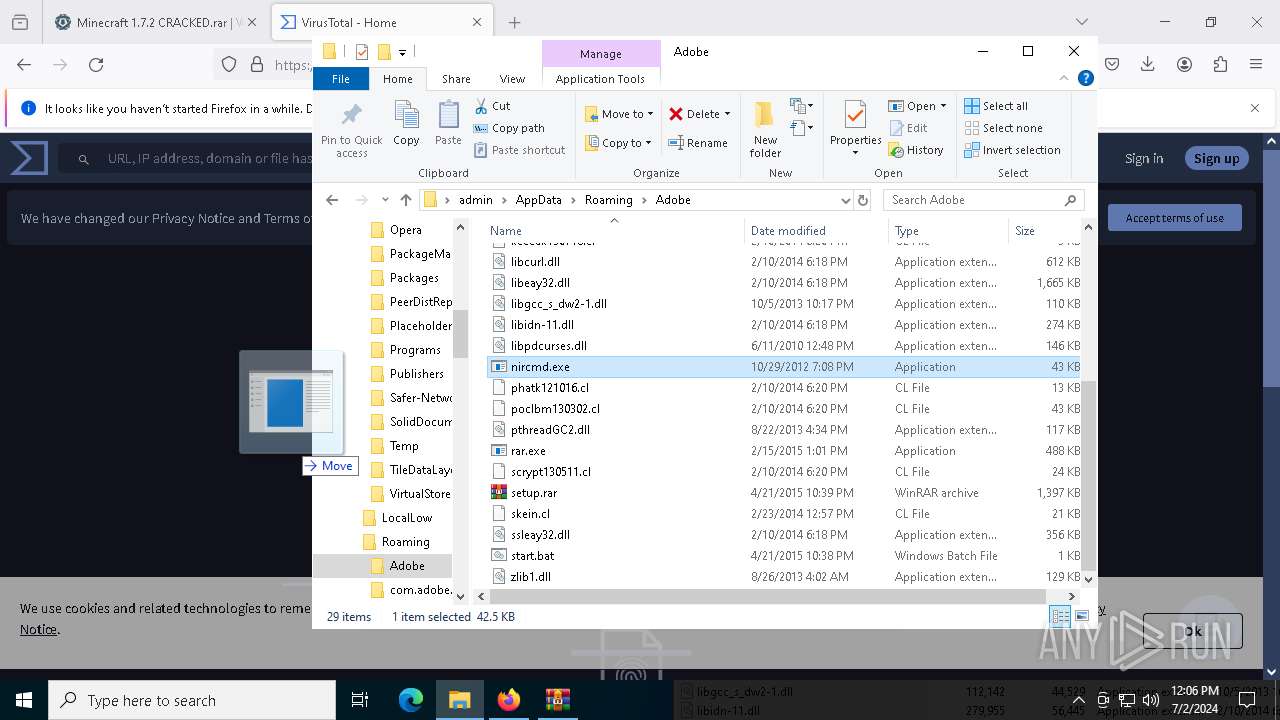This screenshot has width=1280, height=720.
Task: Select the Temp folder in the tree
Action: click(404, 446)
